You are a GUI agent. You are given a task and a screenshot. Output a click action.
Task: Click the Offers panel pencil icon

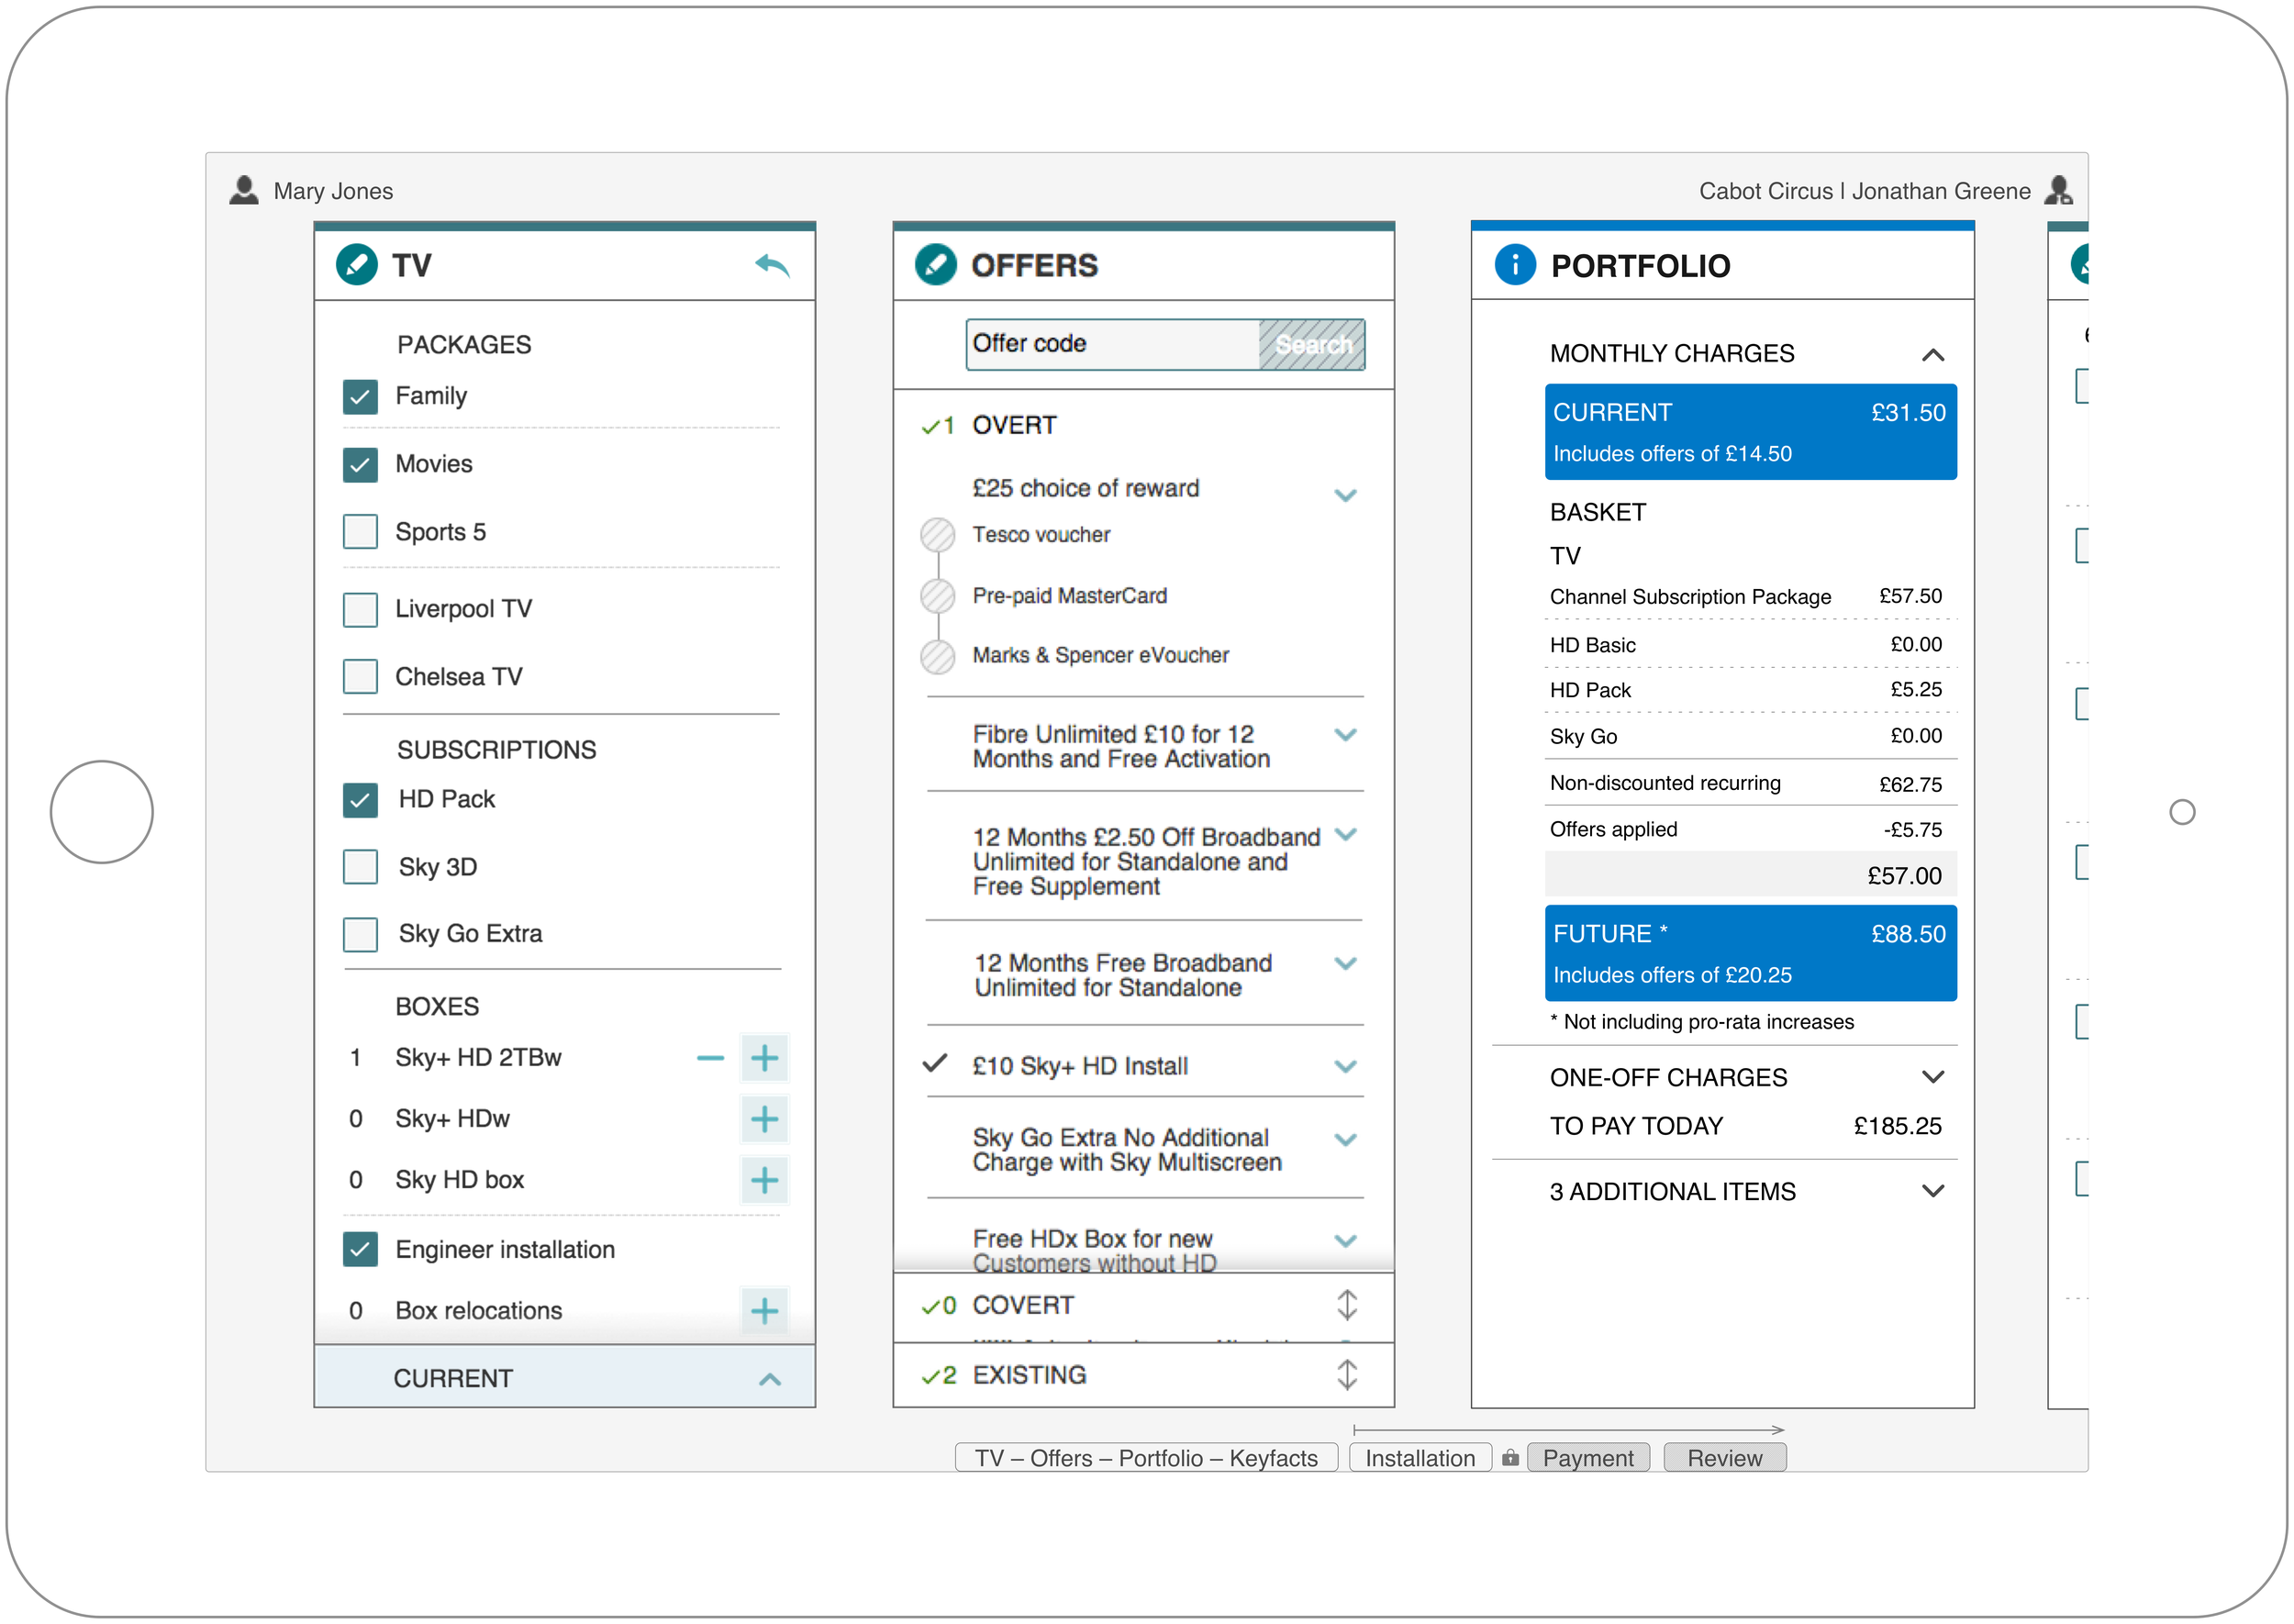pyautogui.click(x=935, y=265)
